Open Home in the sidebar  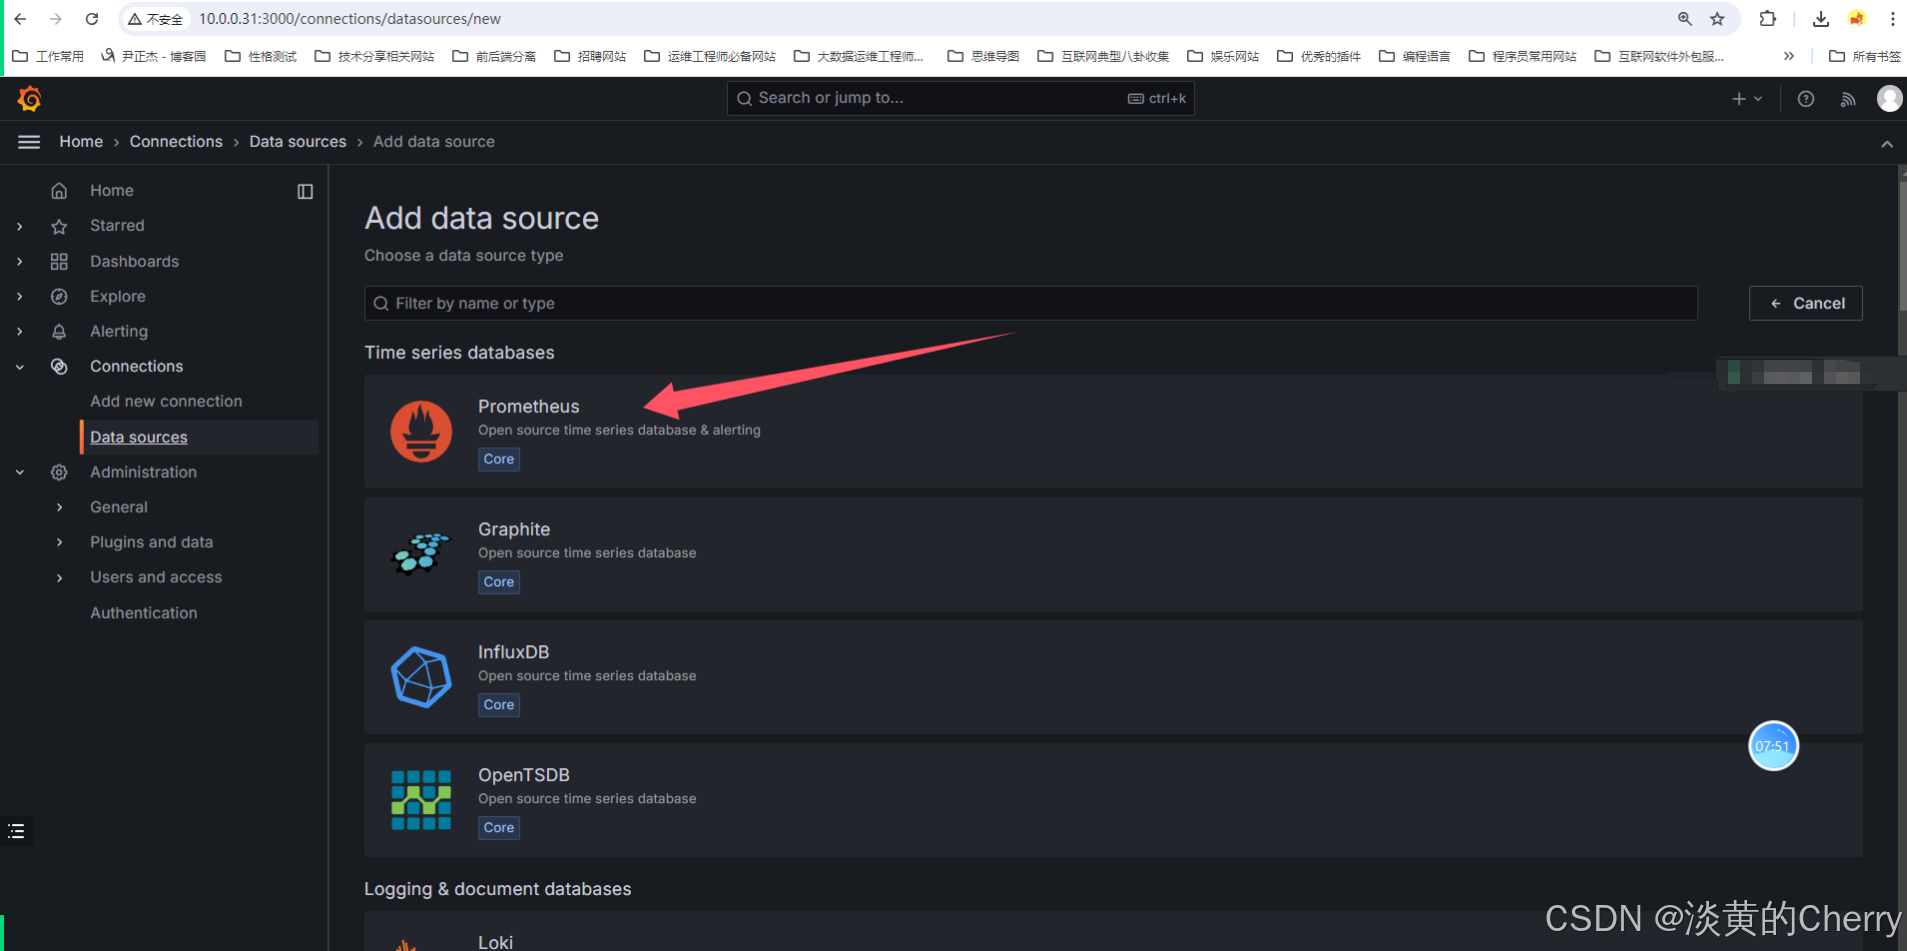(x=112, y=190)
